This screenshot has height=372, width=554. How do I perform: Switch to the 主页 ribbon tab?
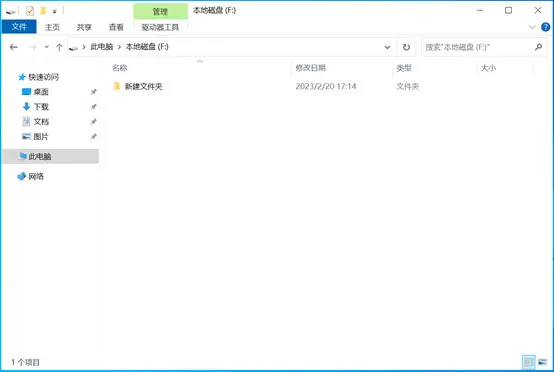[x=52, y=27]
